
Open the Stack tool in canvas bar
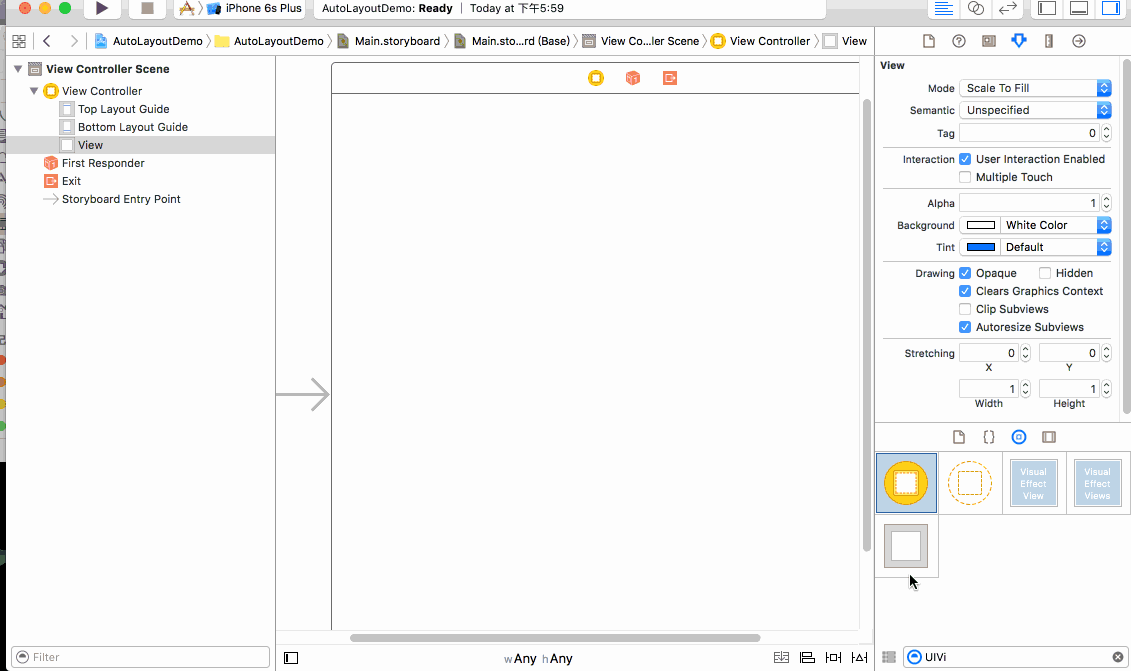(781, 658)
